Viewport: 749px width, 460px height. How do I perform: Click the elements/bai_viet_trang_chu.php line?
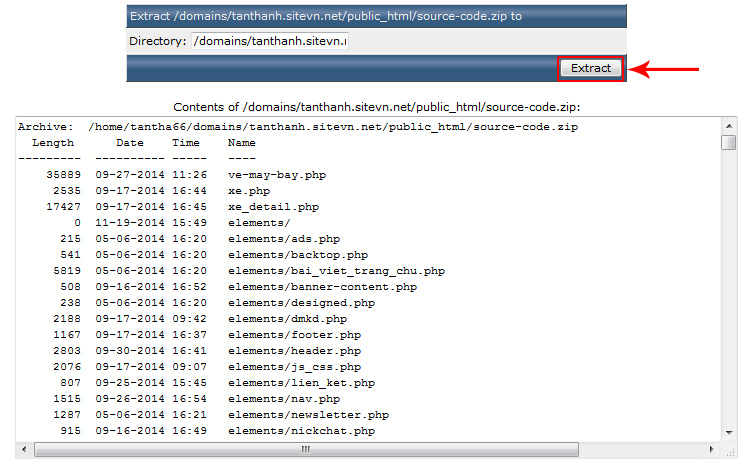336,271
